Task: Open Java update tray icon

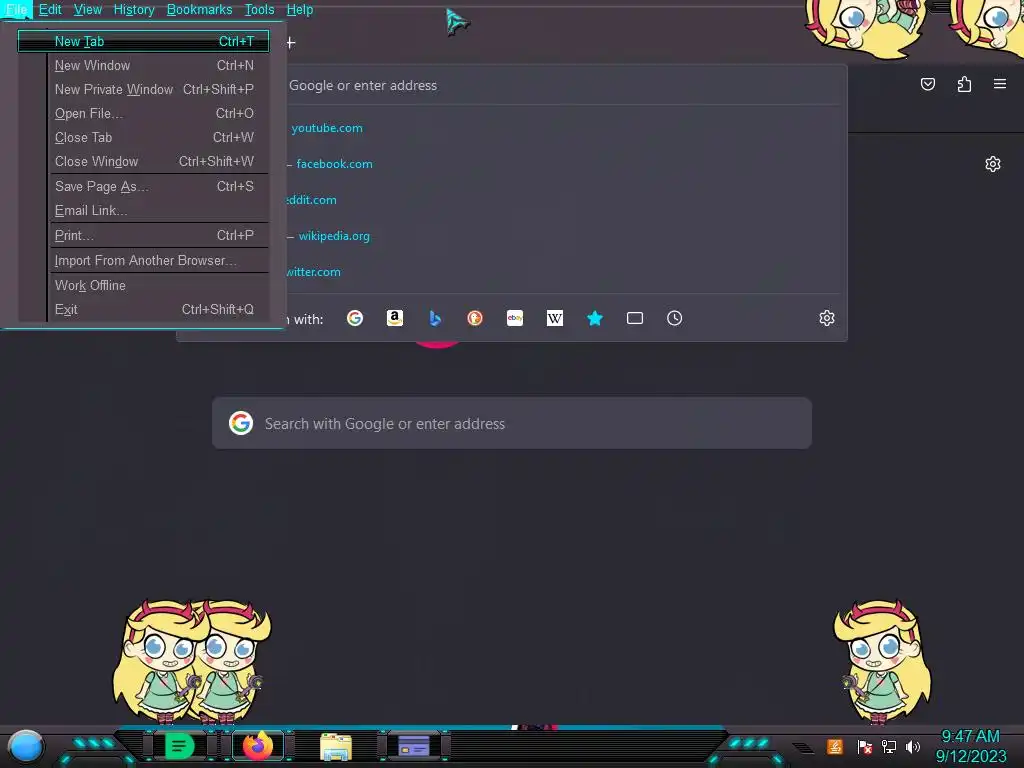Action: [835, 746]
